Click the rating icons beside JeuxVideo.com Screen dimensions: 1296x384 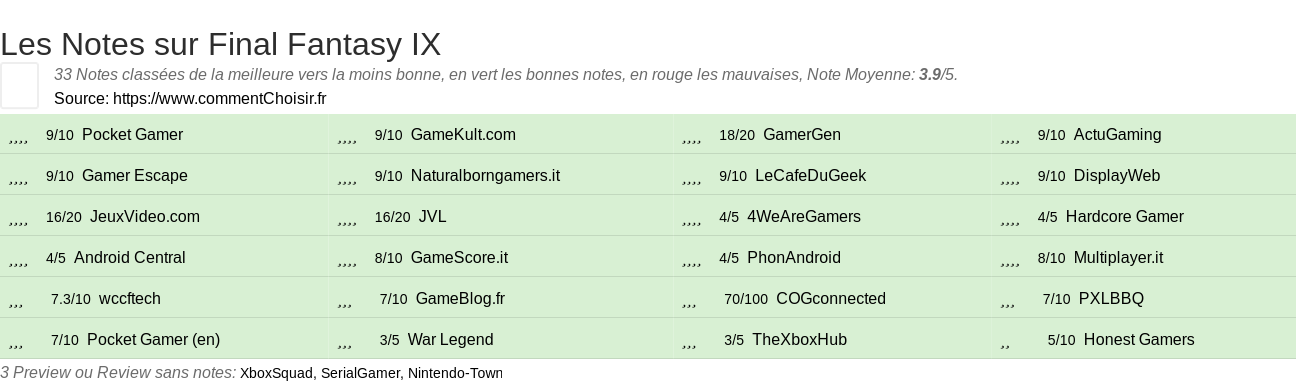18,218
